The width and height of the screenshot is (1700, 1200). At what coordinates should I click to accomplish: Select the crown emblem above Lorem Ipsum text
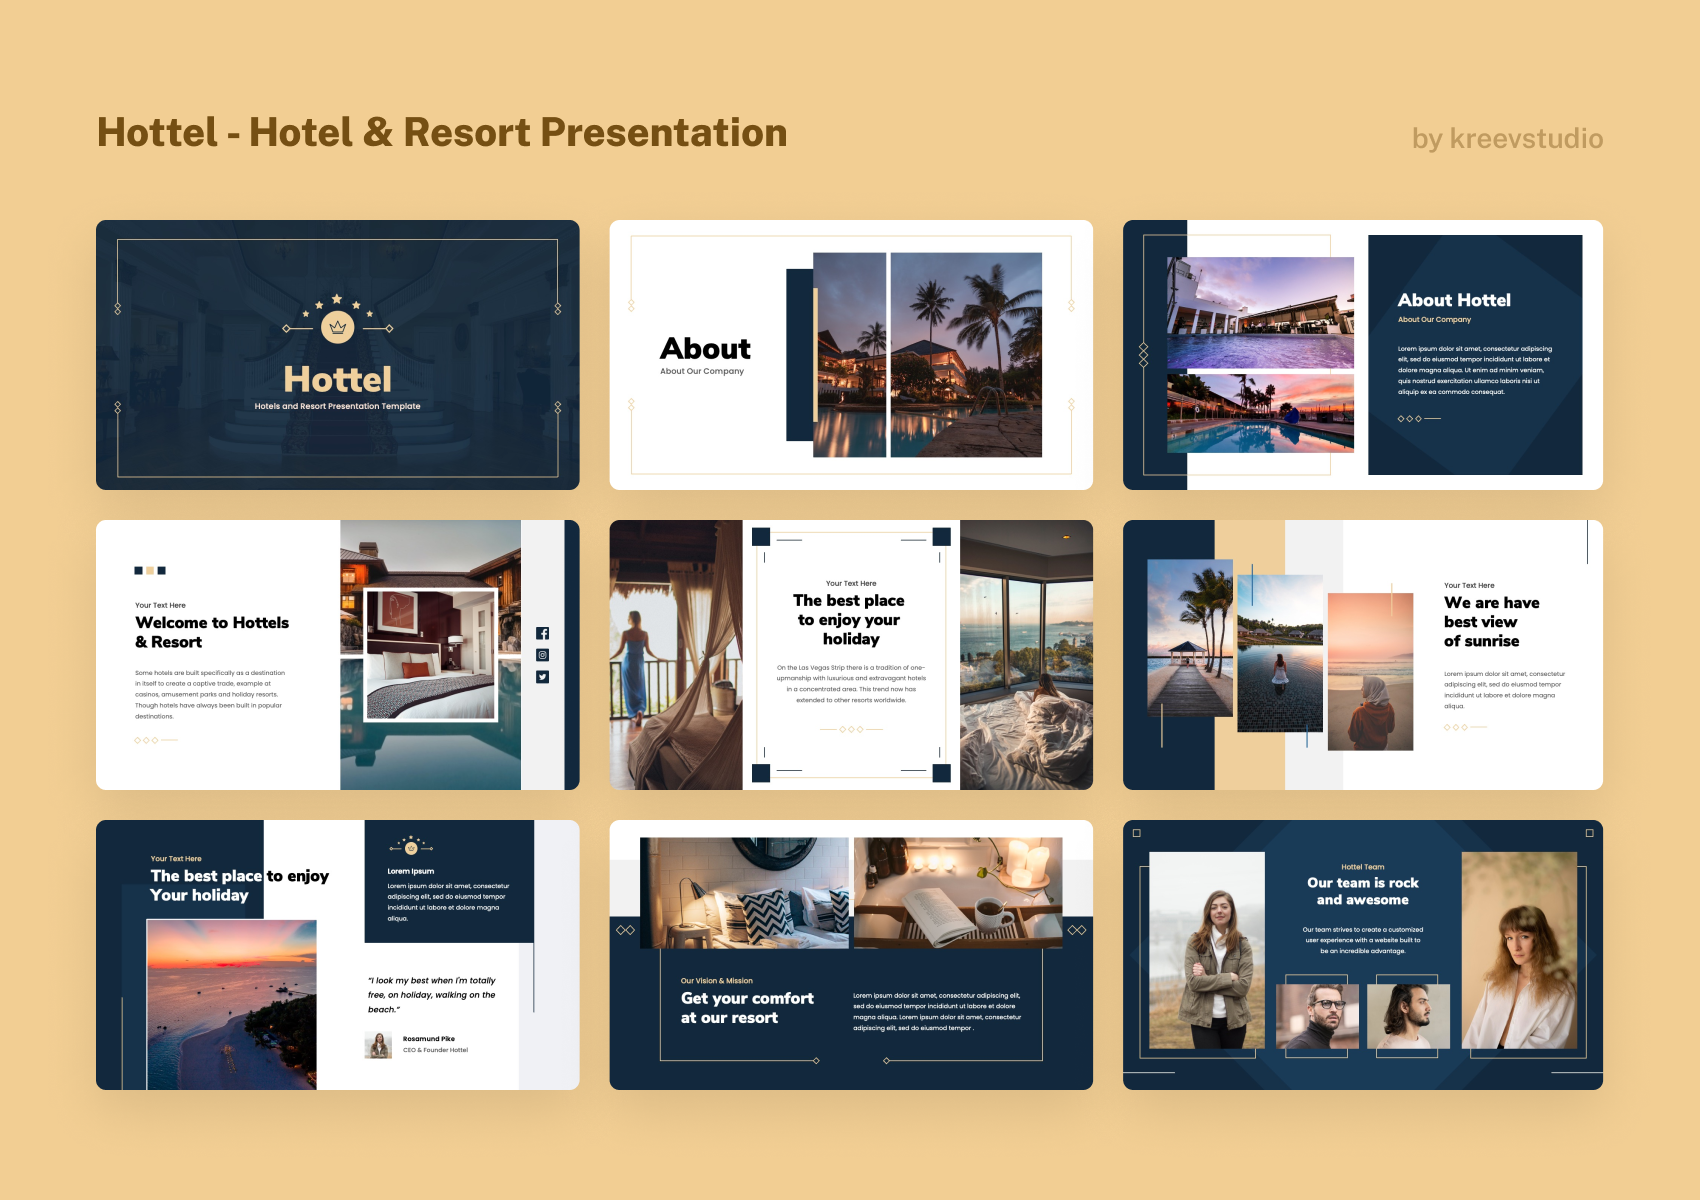pyautogui.click(x=411, y=849)
